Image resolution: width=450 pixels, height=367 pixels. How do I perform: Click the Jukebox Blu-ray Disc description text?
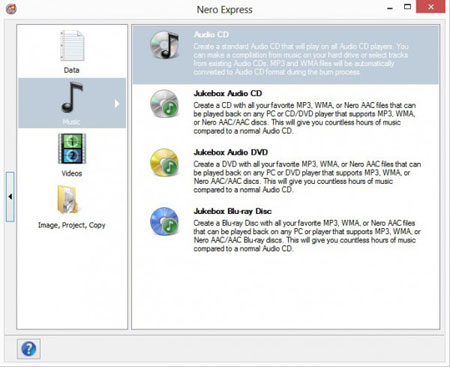coord(307,236)
